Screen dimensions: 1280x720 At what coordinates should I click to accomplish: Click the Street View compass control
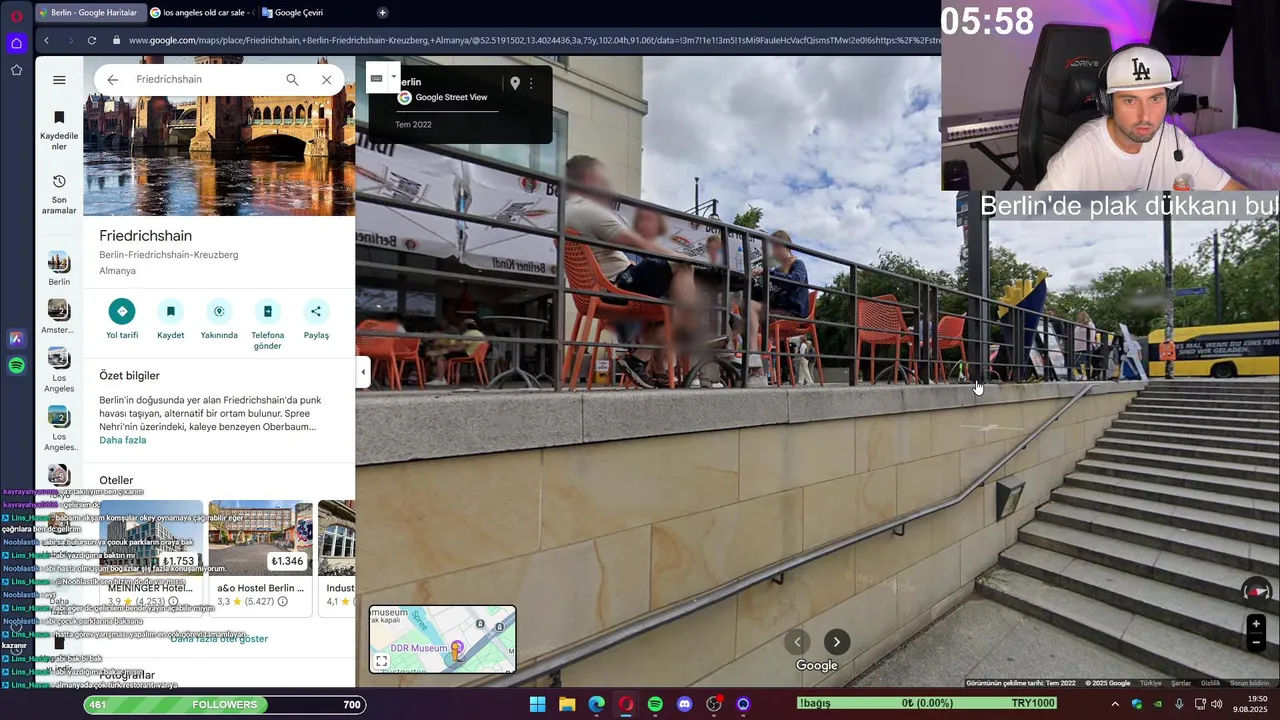coord(1257,591)
